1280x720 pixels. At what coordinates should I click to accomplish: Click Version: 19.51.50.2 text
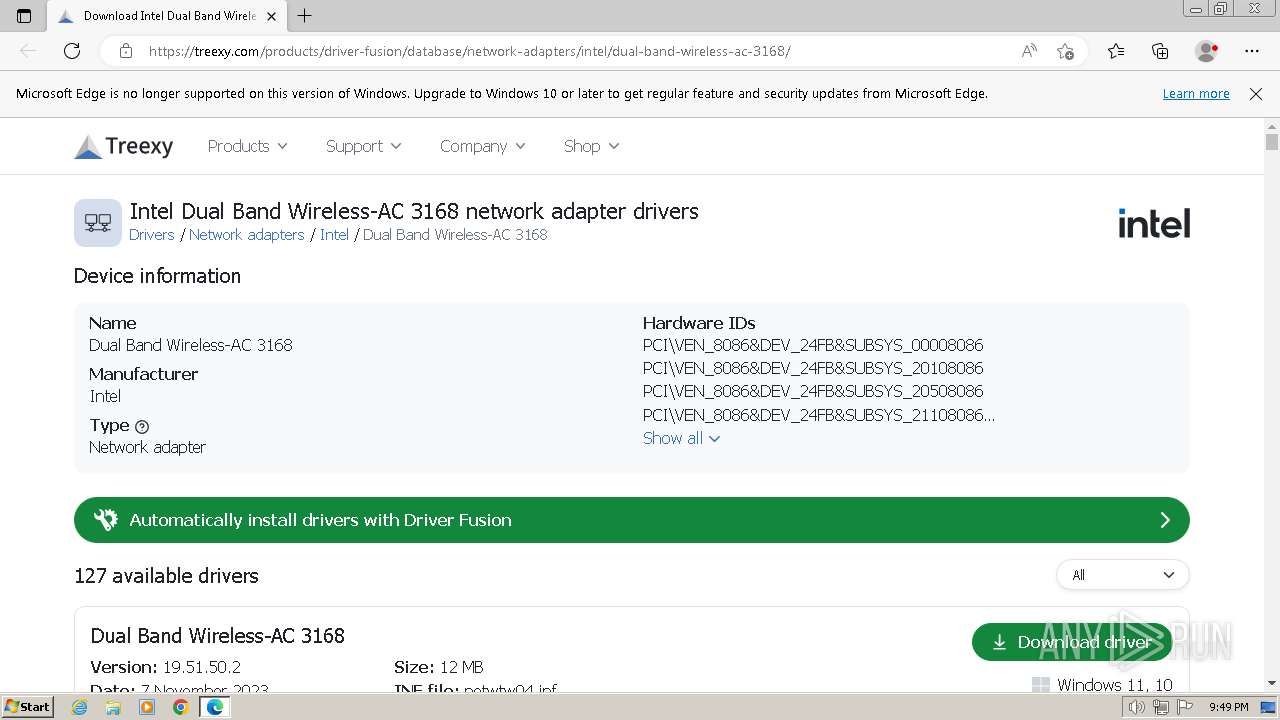coord(166,667)
